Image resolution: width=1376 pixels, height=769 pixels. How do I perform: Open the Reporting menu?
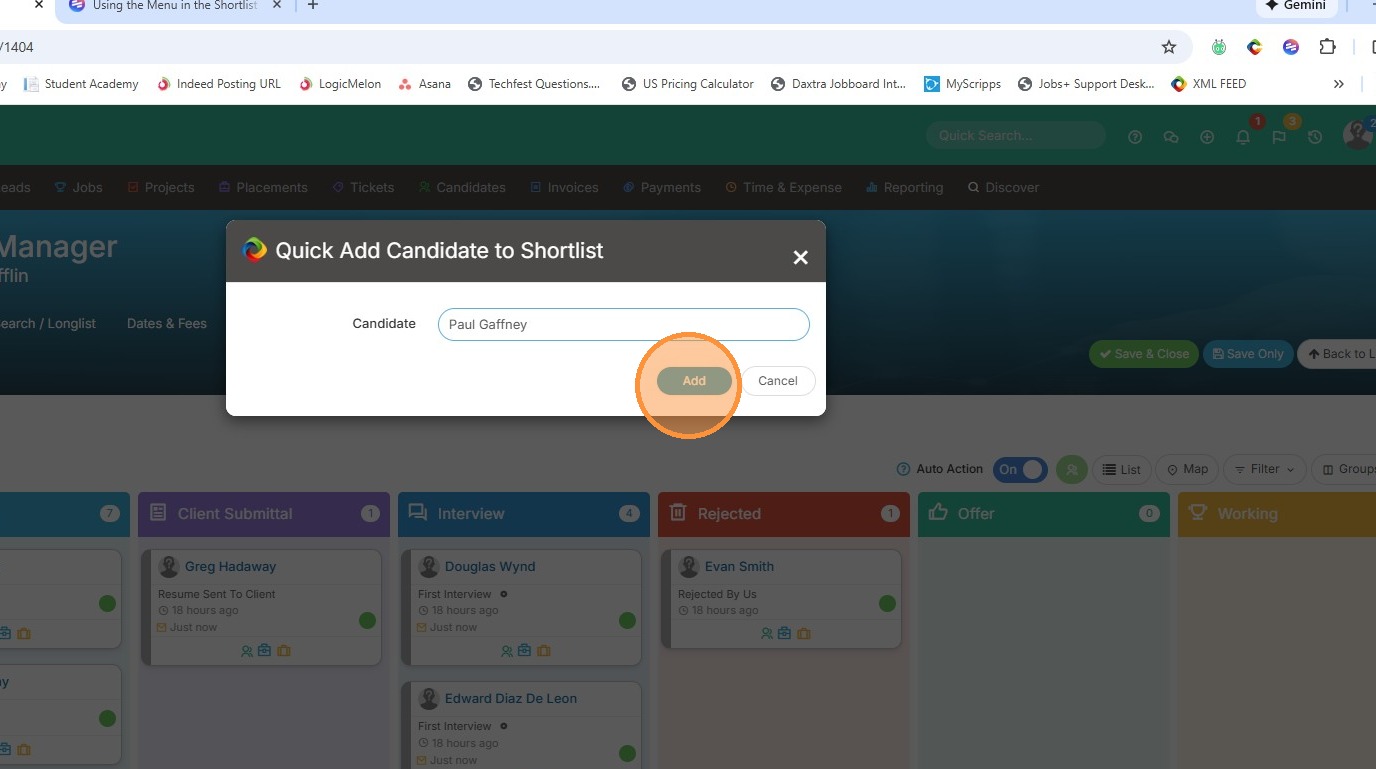click(905, 187)
